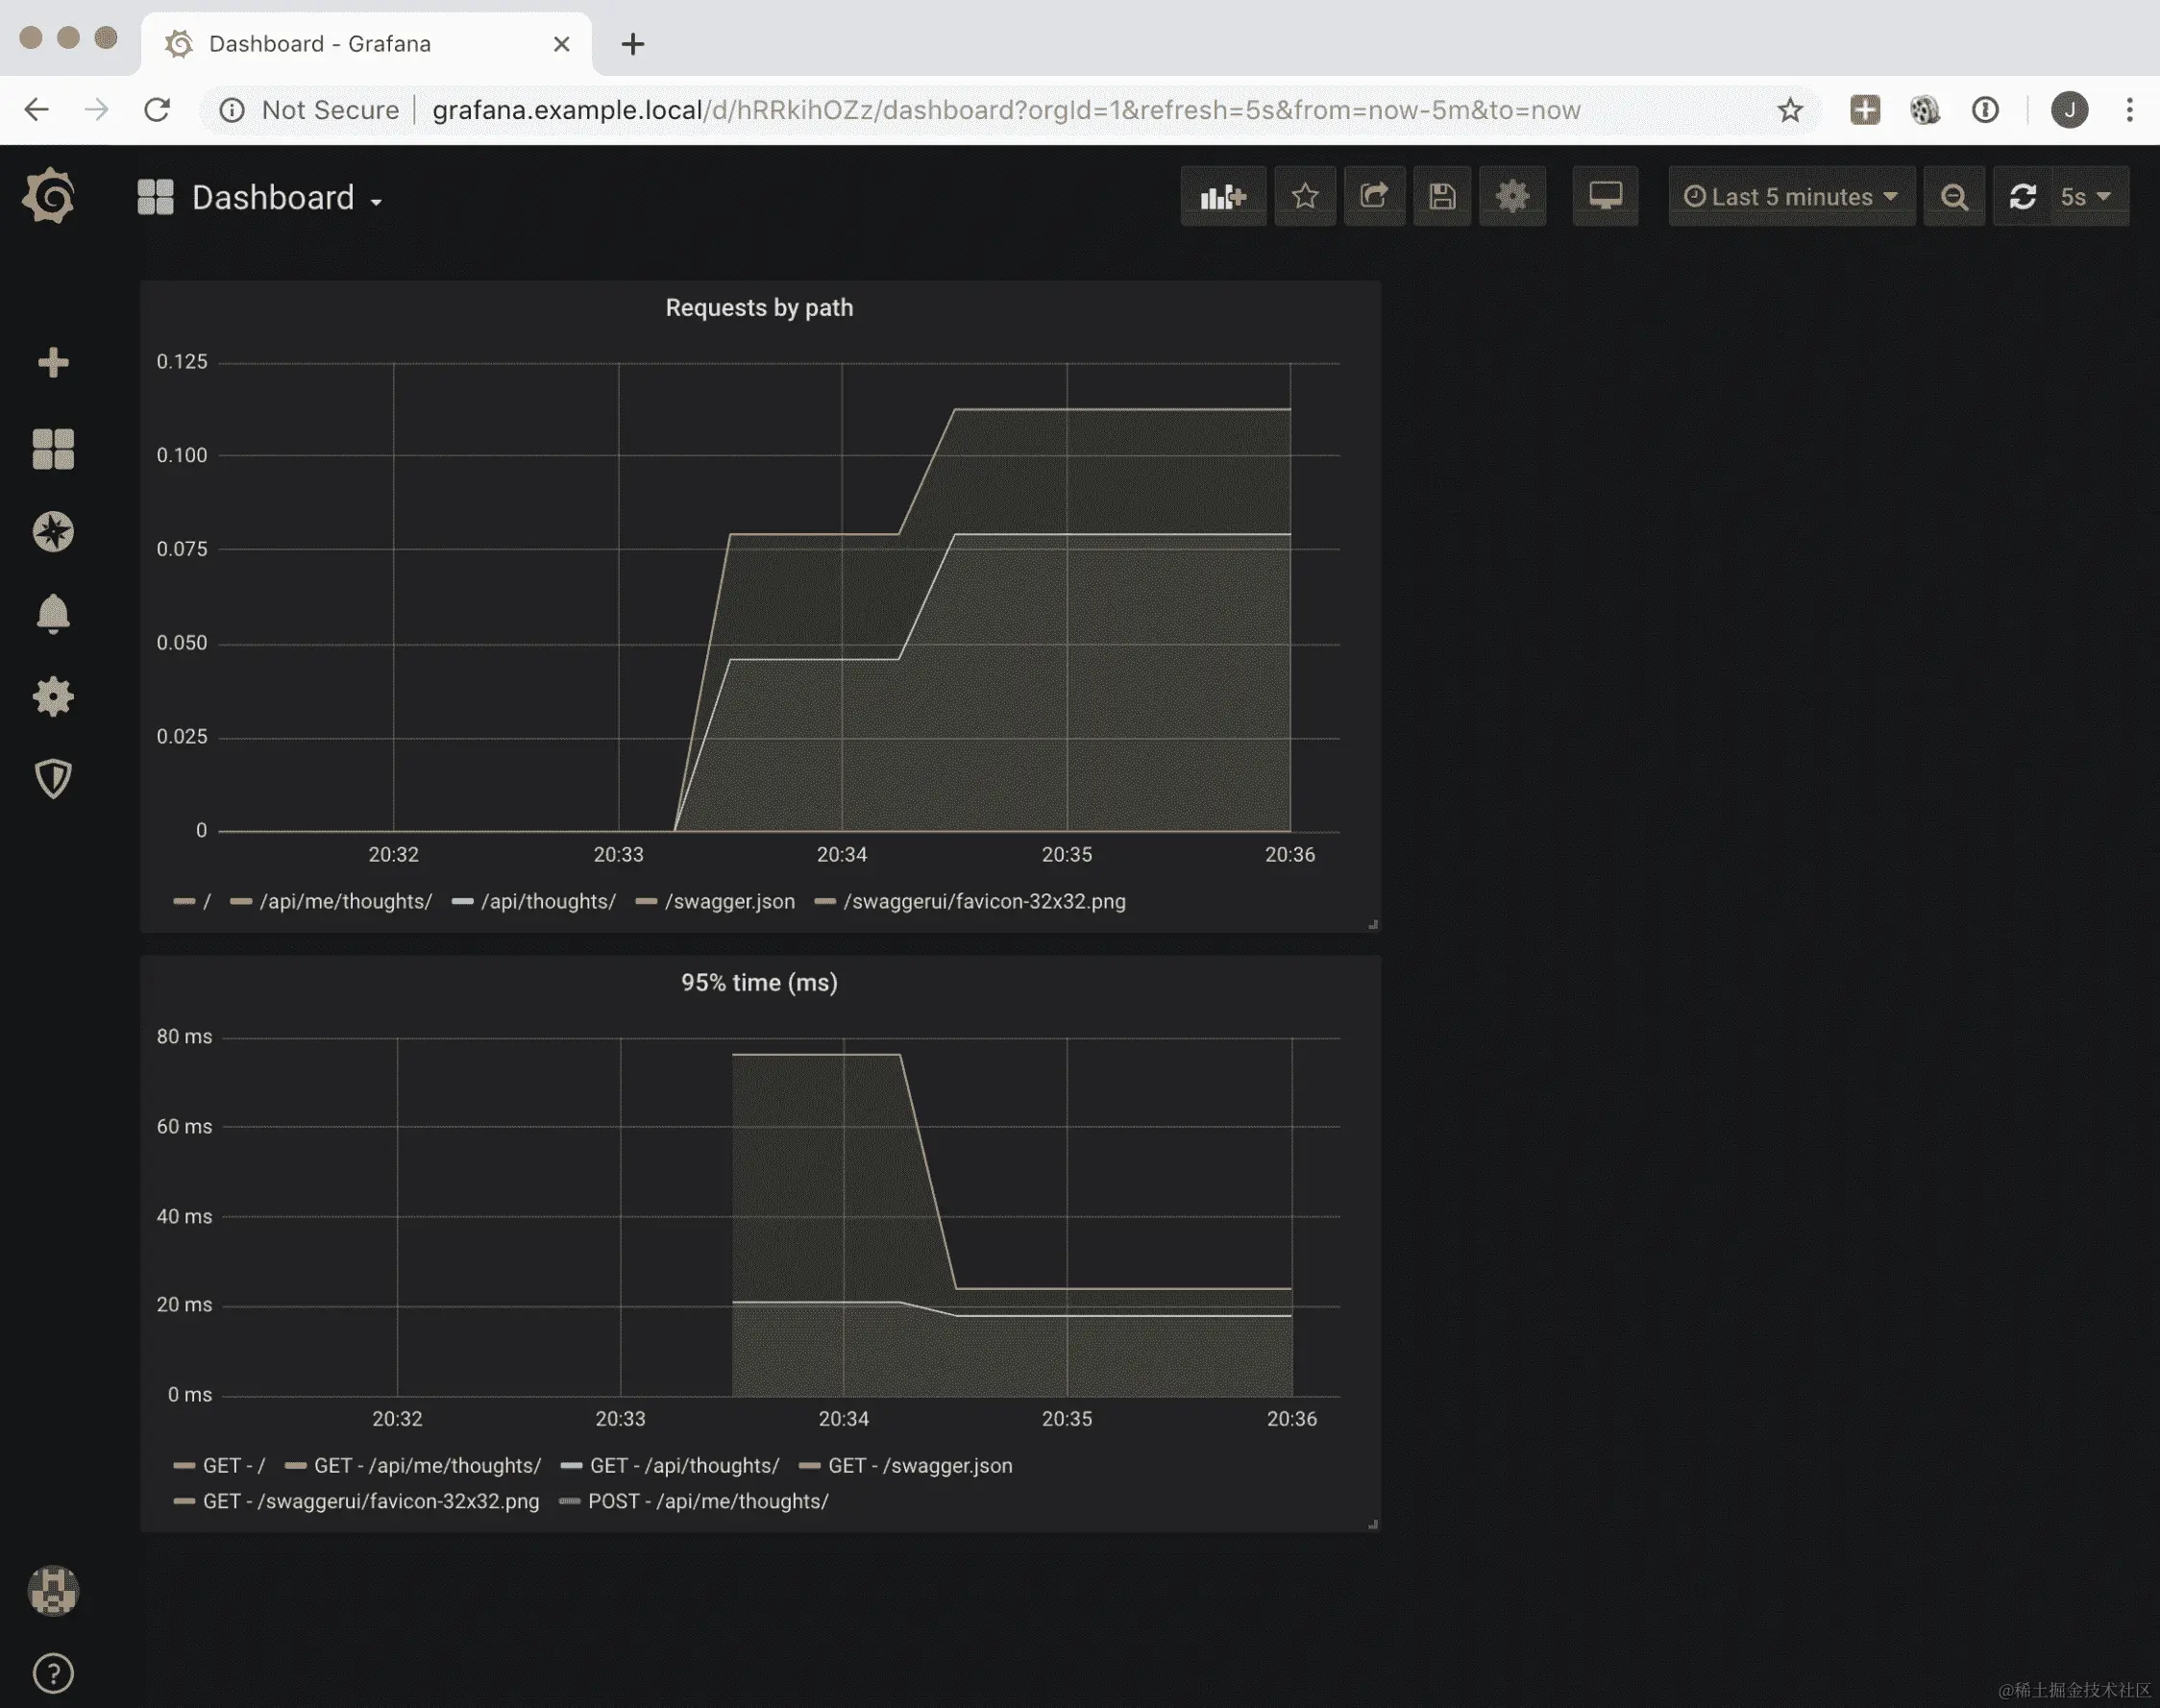The image size is (2160, 1708).
Task: Toggle /swagger.json series in Requests legend
Action: click(729, 902)
